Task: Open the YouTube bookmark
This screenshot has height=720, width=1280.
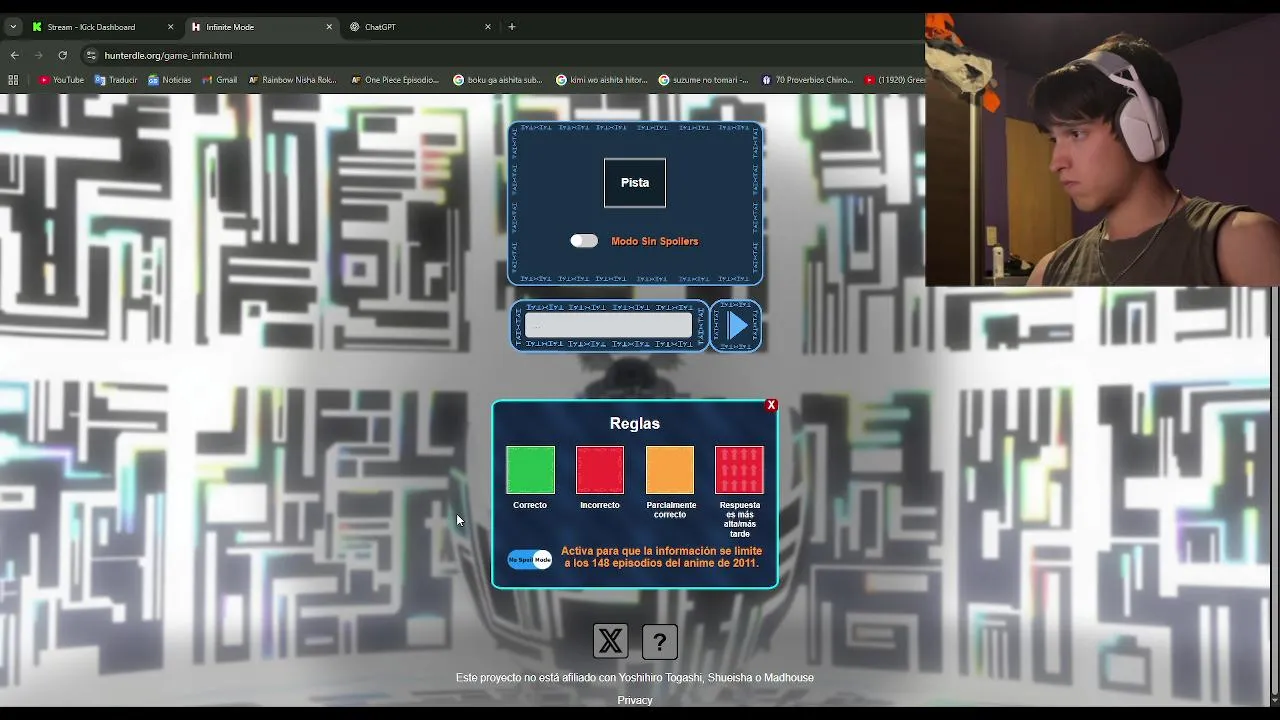Action: (x=61, y=80)
